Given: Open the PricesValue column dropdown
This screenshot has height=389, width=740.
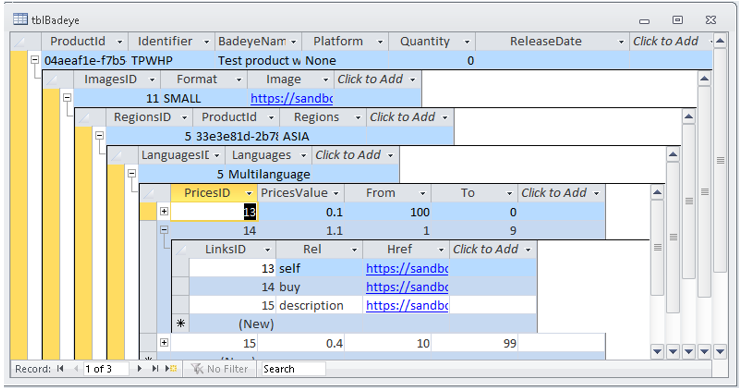Looking at the screenshot, I should [x=336, y=193].
